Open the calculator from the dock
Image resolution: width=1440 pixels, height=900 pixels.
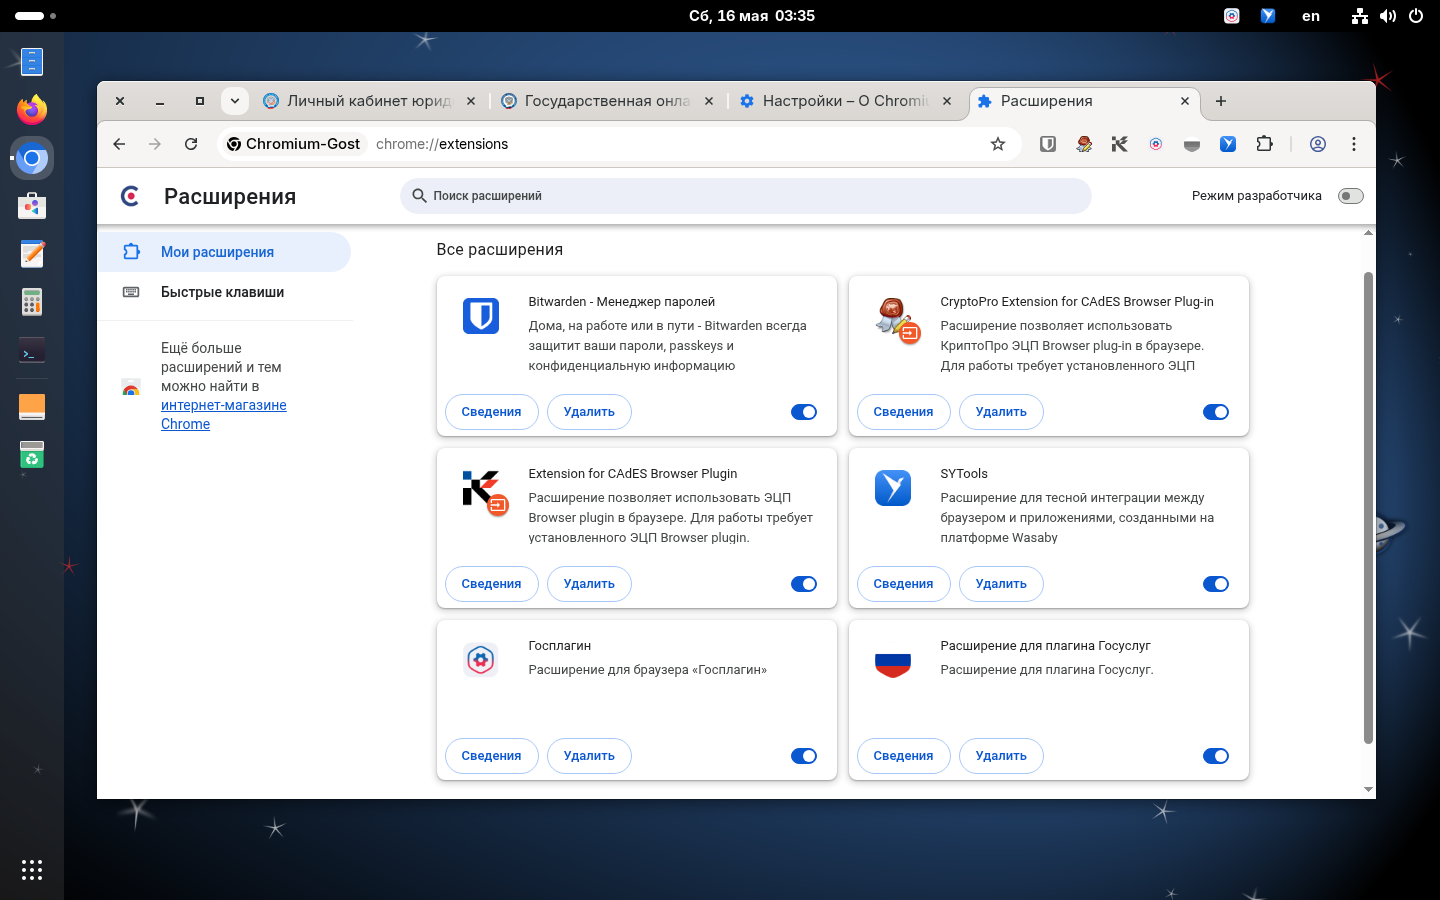click(32, 302)
